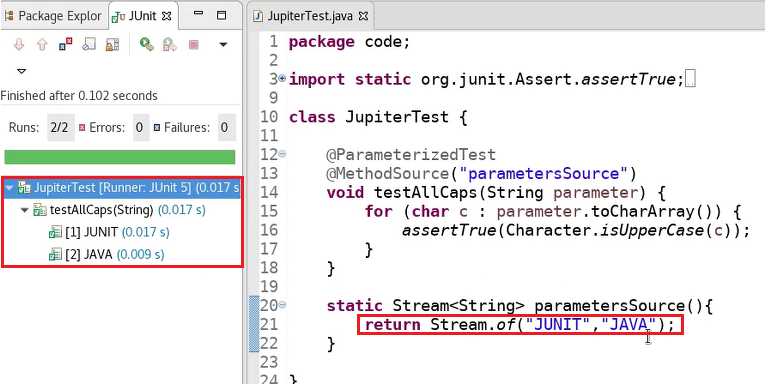Open the JUnit view menu triangle

pos(21,72)
